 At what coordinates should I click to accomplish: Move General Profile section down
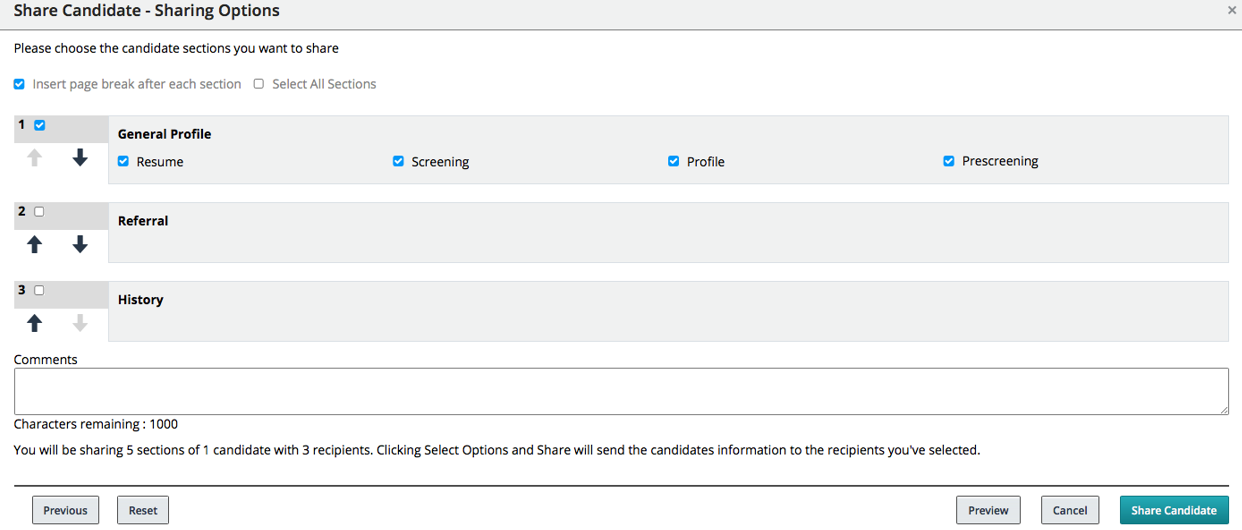click(x=80, y=158)
